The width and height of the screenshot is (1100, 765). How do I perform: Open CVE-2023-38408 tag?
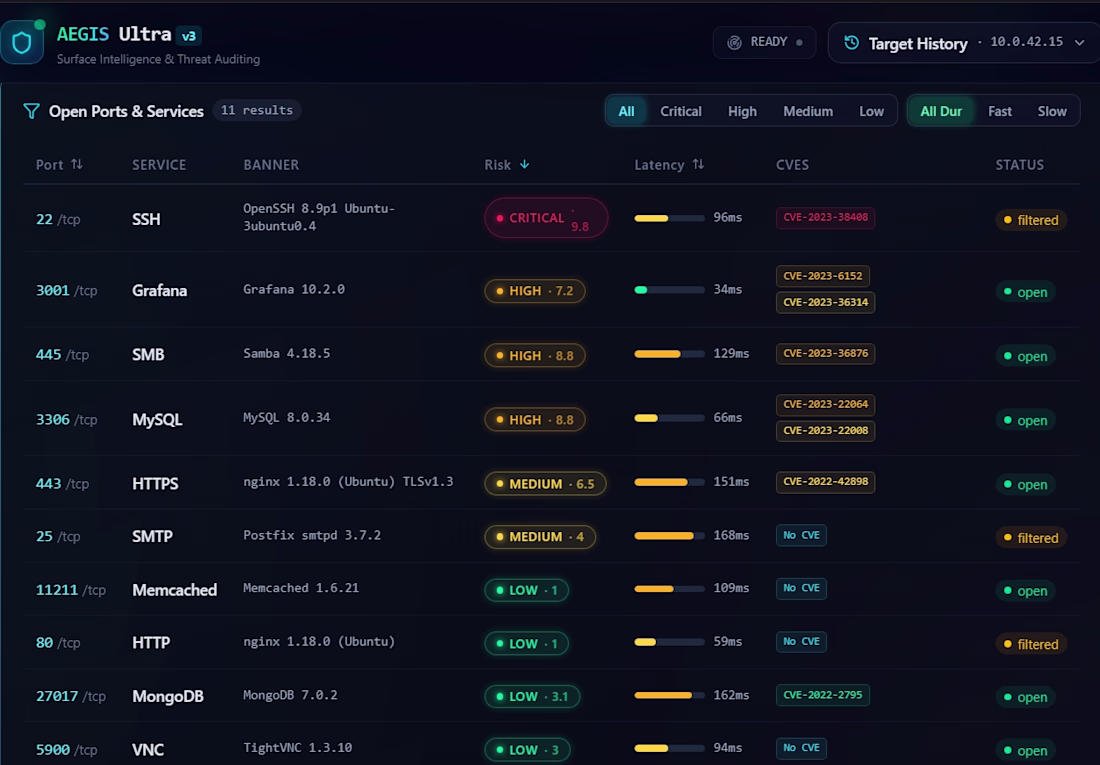[x=825, y=218]
